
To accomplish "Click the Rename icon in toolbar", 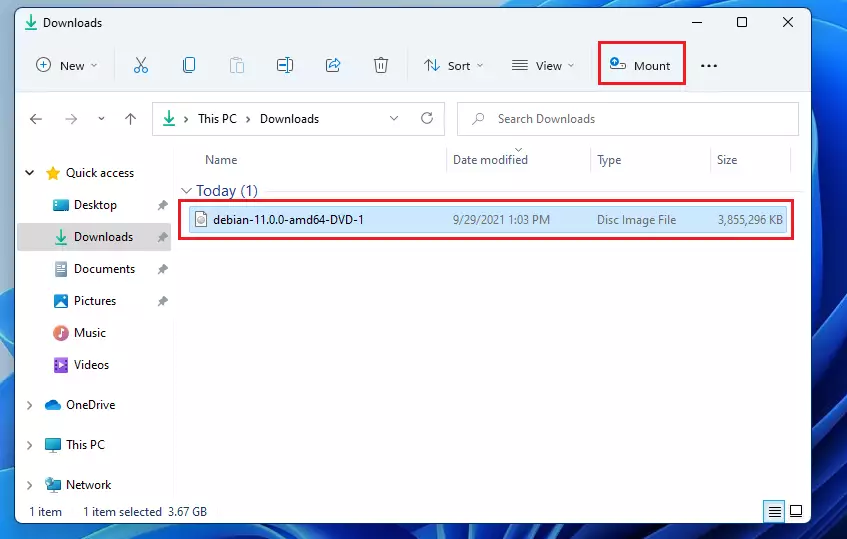I will point(285,65).
